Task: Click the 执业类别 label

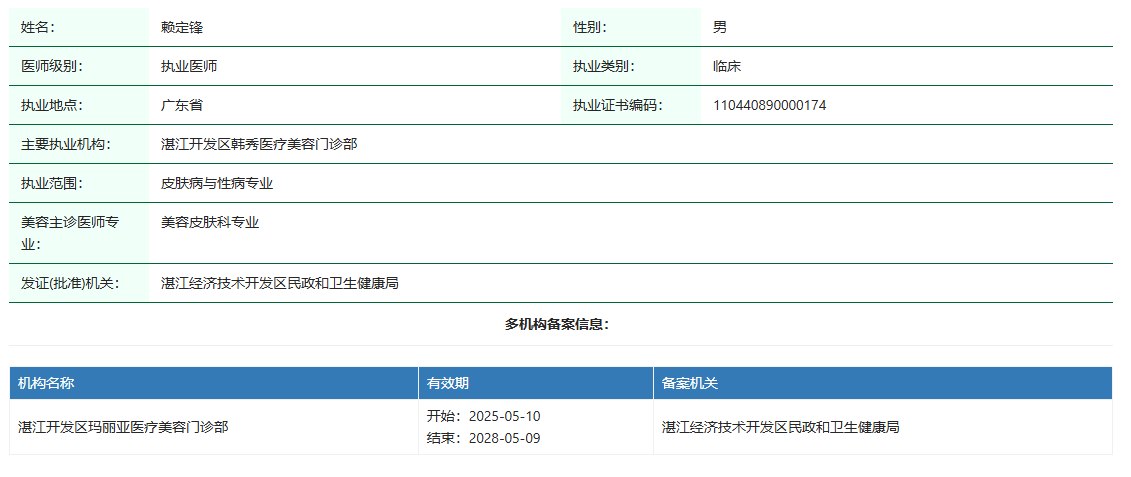Action: [x=604, y=66]
